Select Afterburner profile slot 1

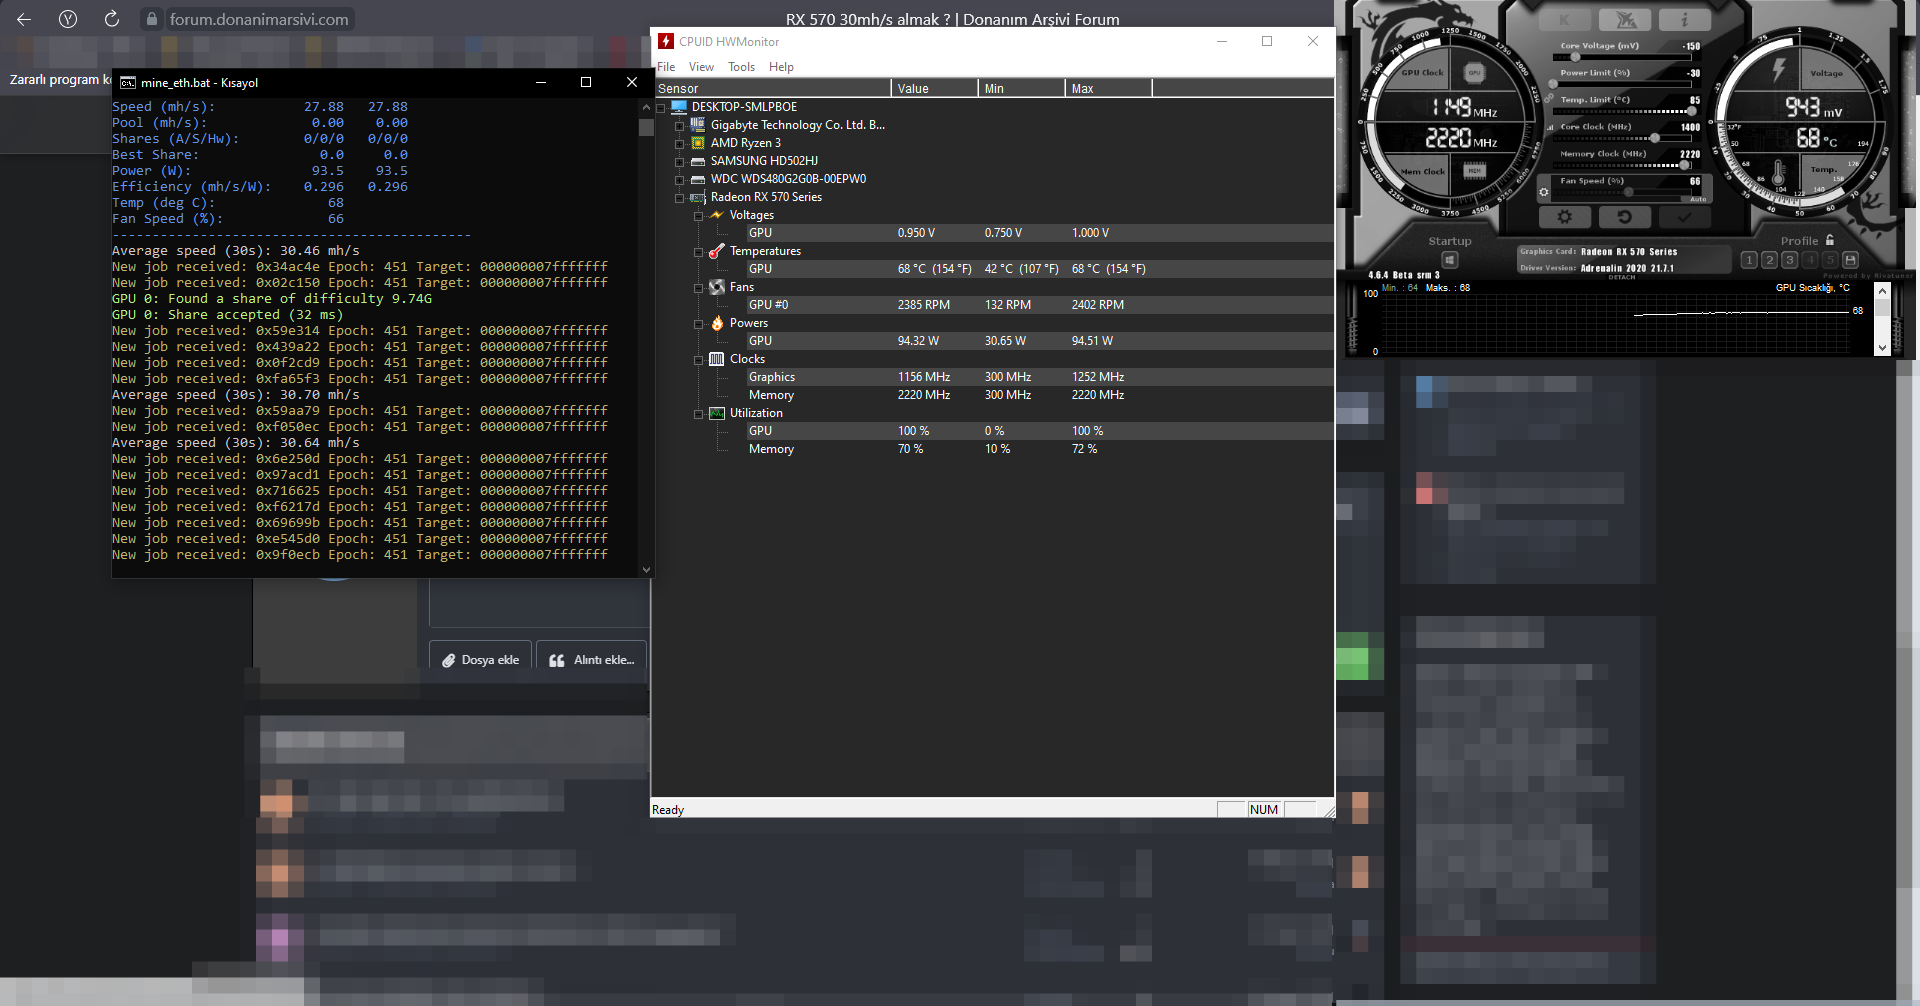pyautogui.click(x=1749, y=260)
